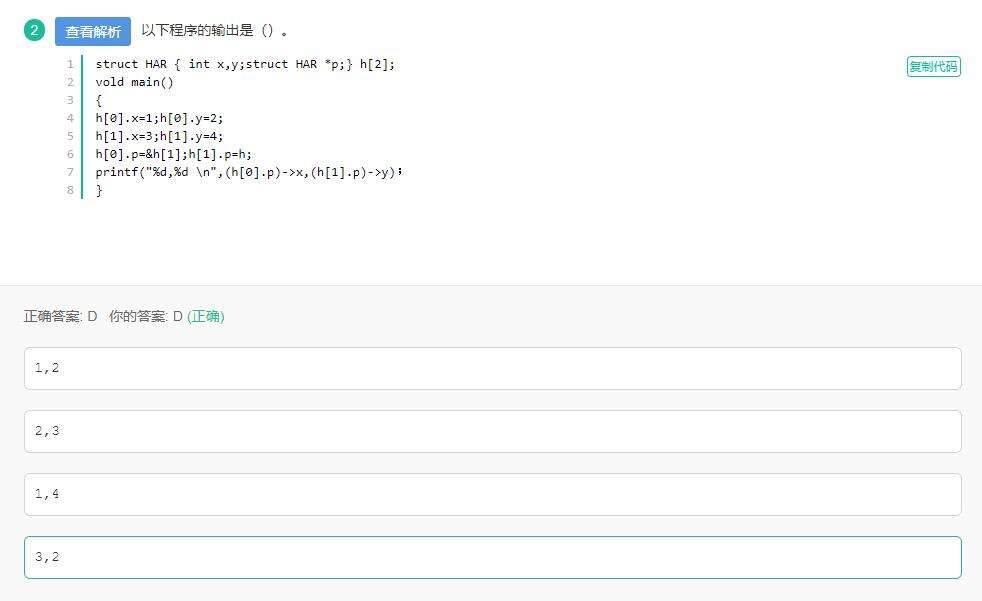
Task: Click the 正确答案: D label
Action: [x=61, y=316]
